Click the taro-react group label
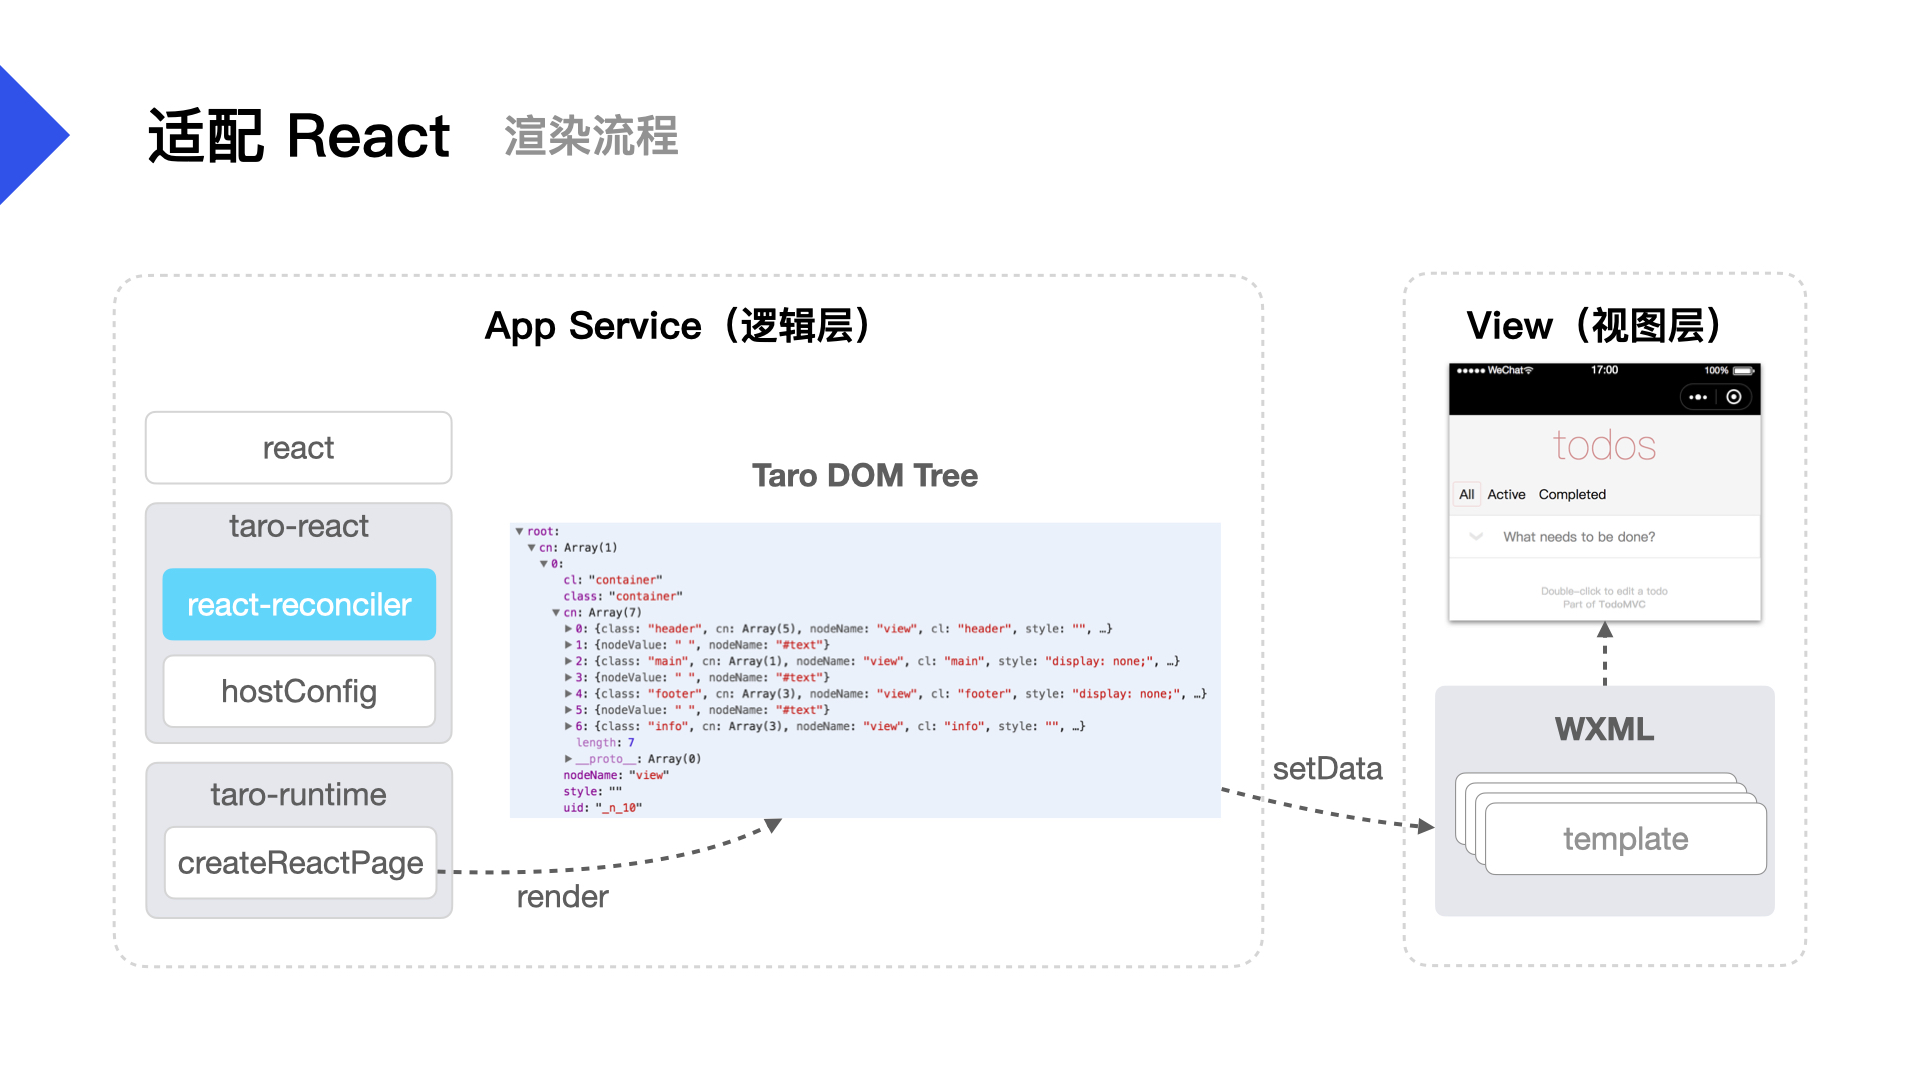The image size is (1920, 1080). 298,526
